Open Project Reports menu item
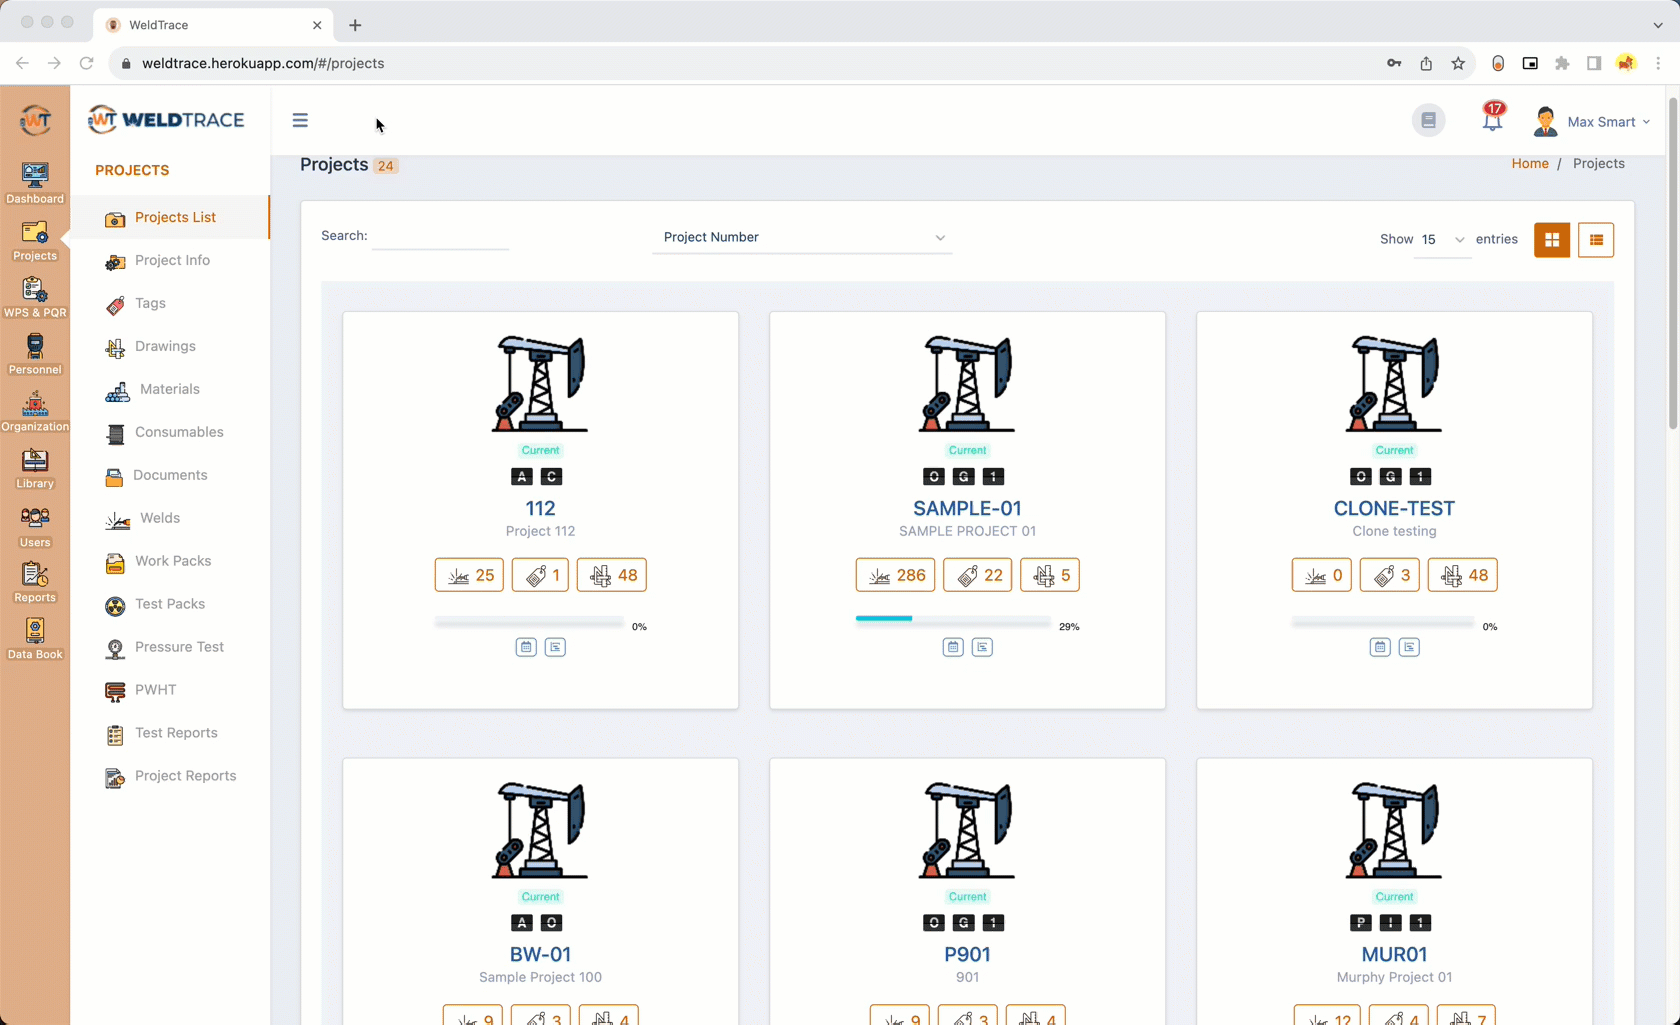 [x=171, y=776]
